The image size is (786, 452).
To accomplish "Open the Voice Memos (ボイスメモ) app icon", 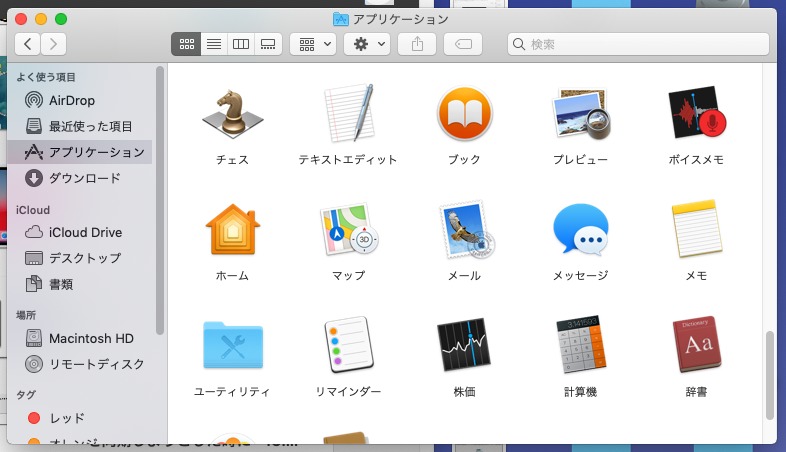I will [697, 112].
